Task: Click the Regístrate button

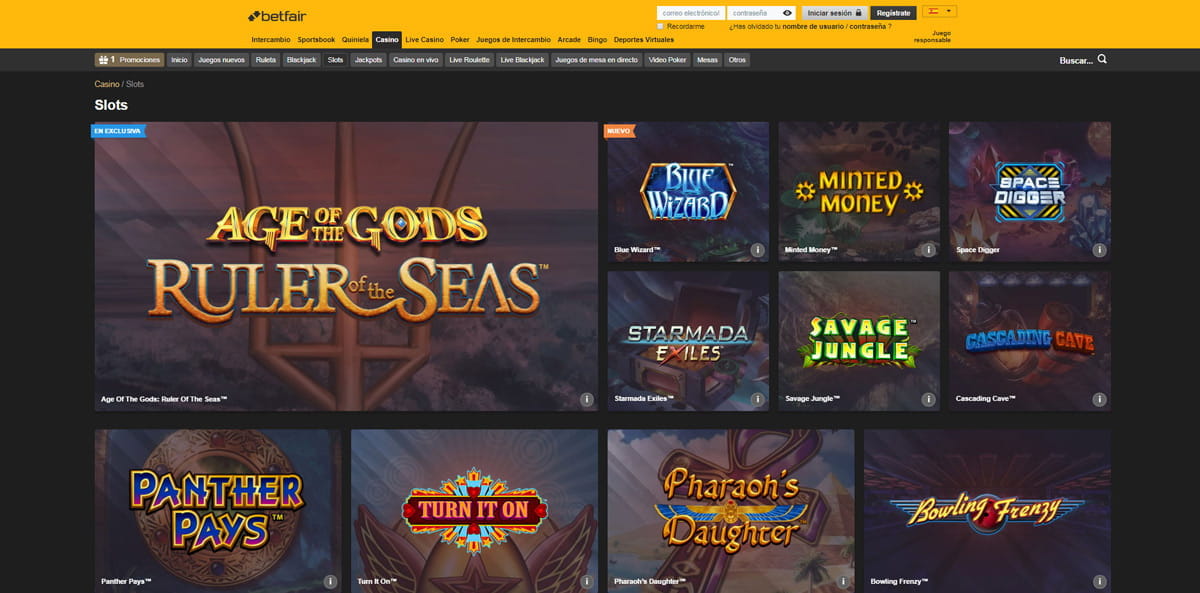Action: point(893,13)
